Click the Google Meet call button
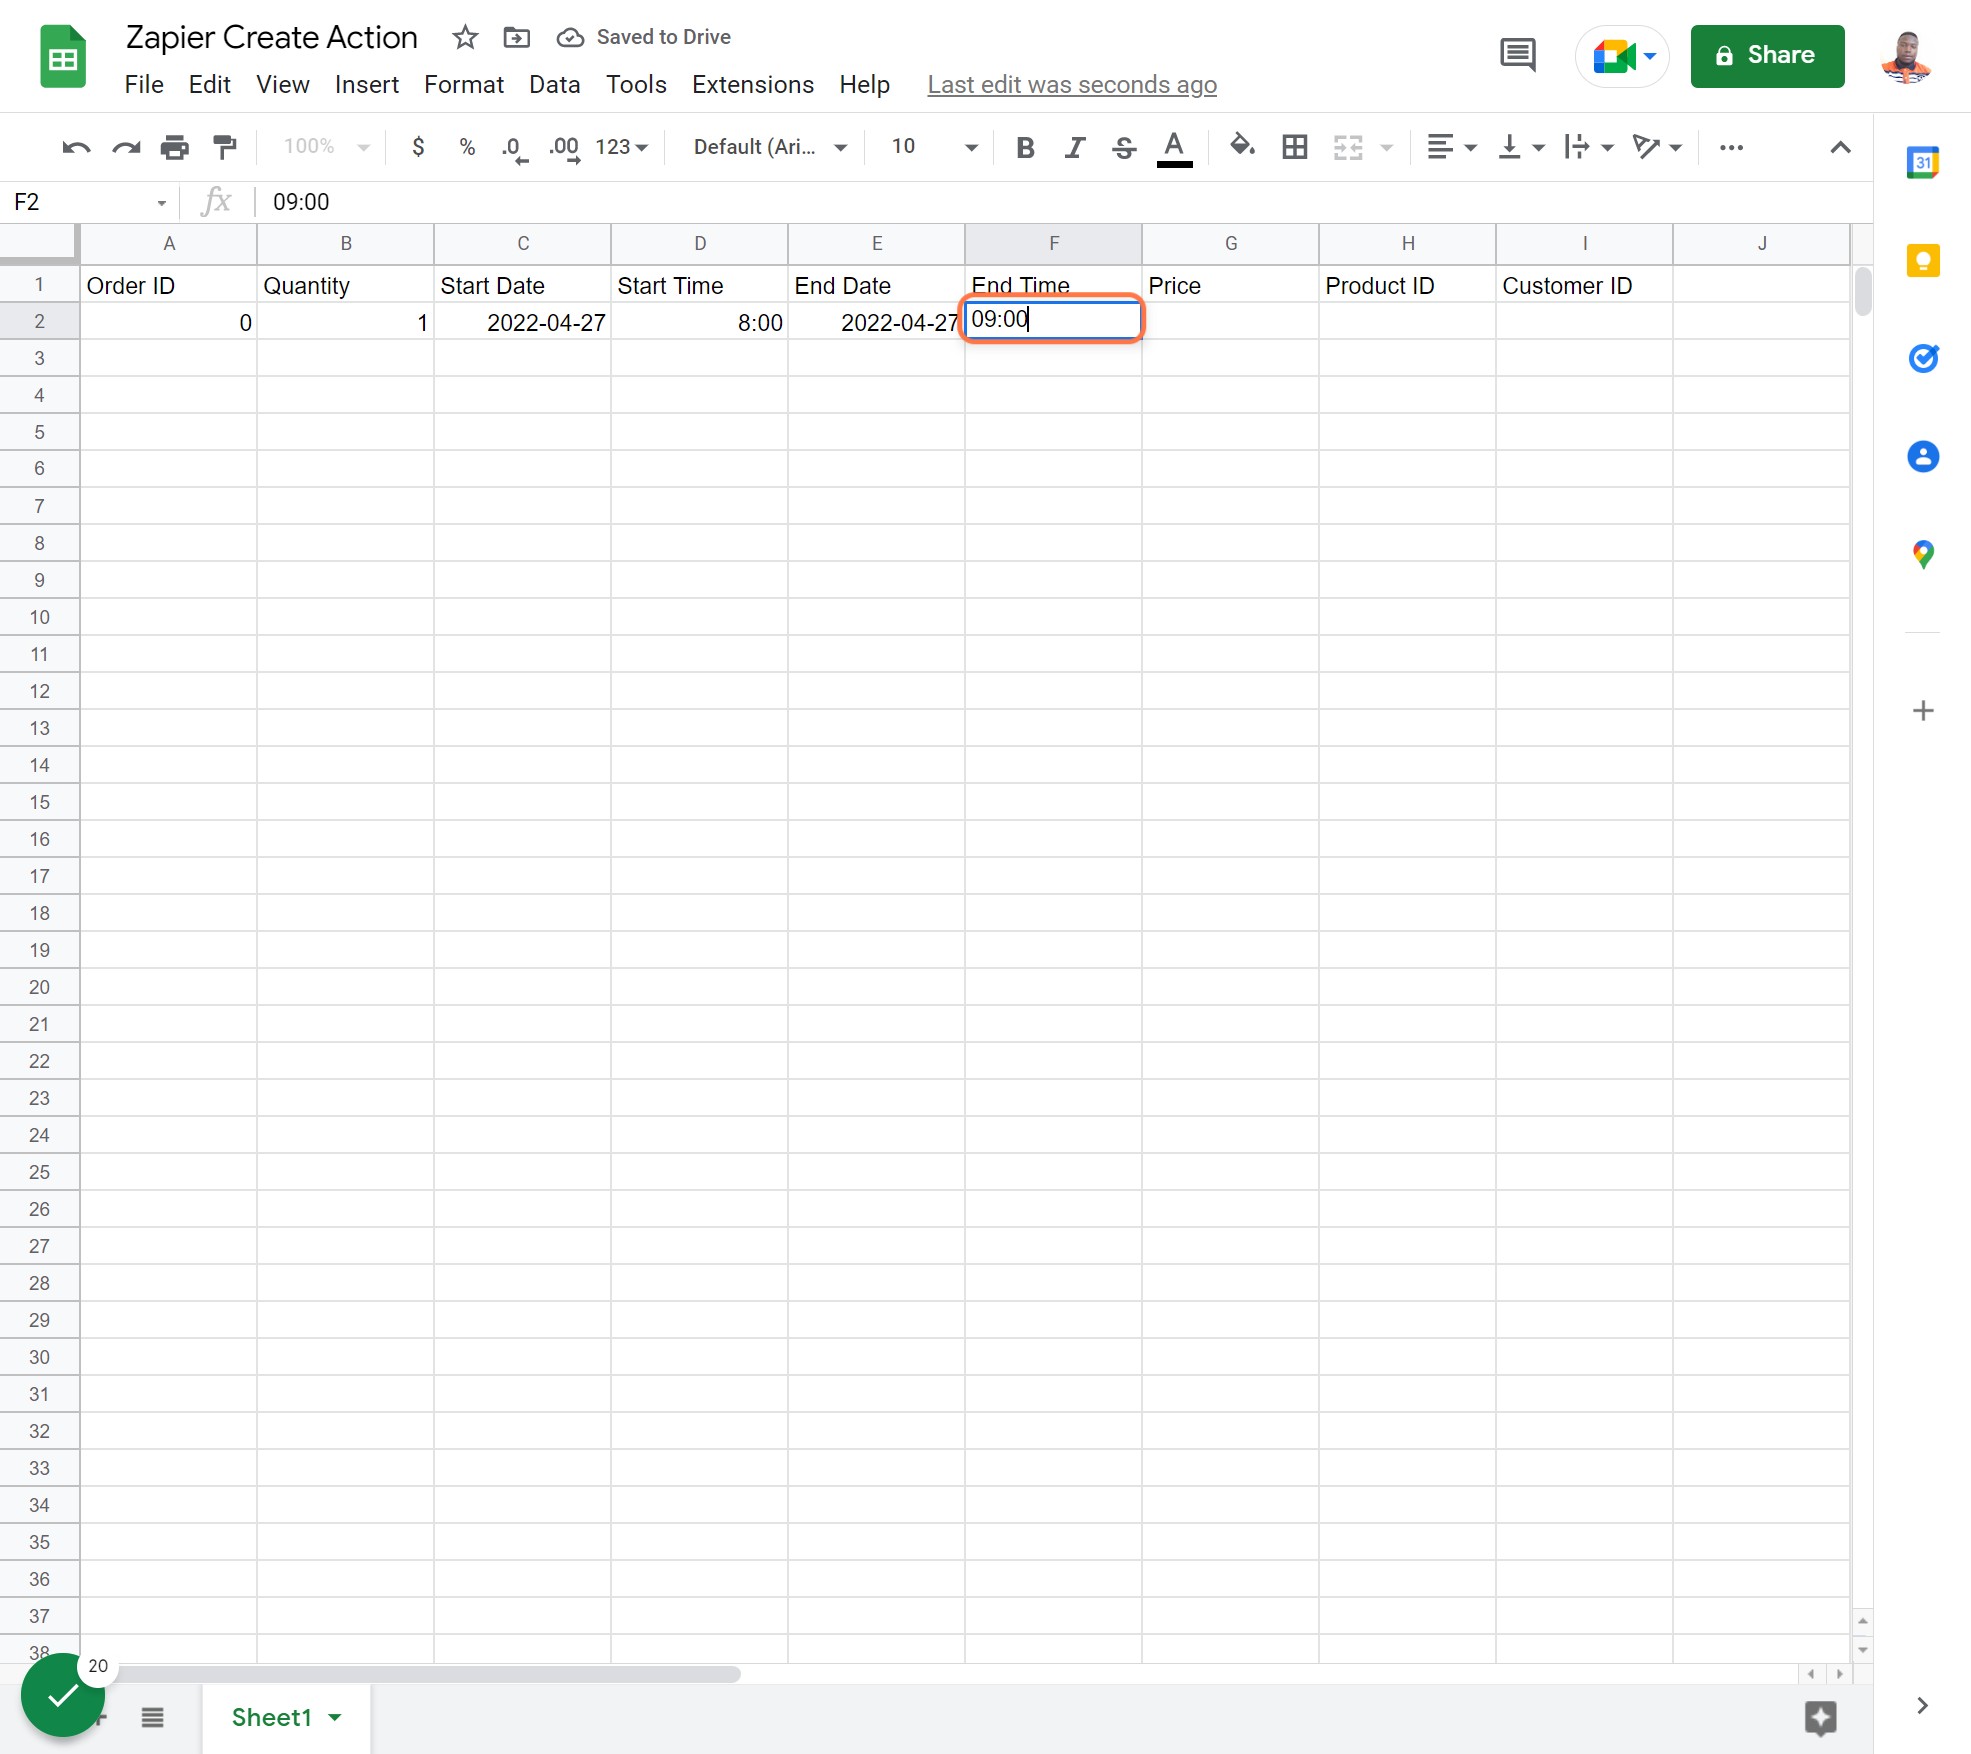Image resolution: width=1971 pixels, height=1754 pixels. point(1621,56)
